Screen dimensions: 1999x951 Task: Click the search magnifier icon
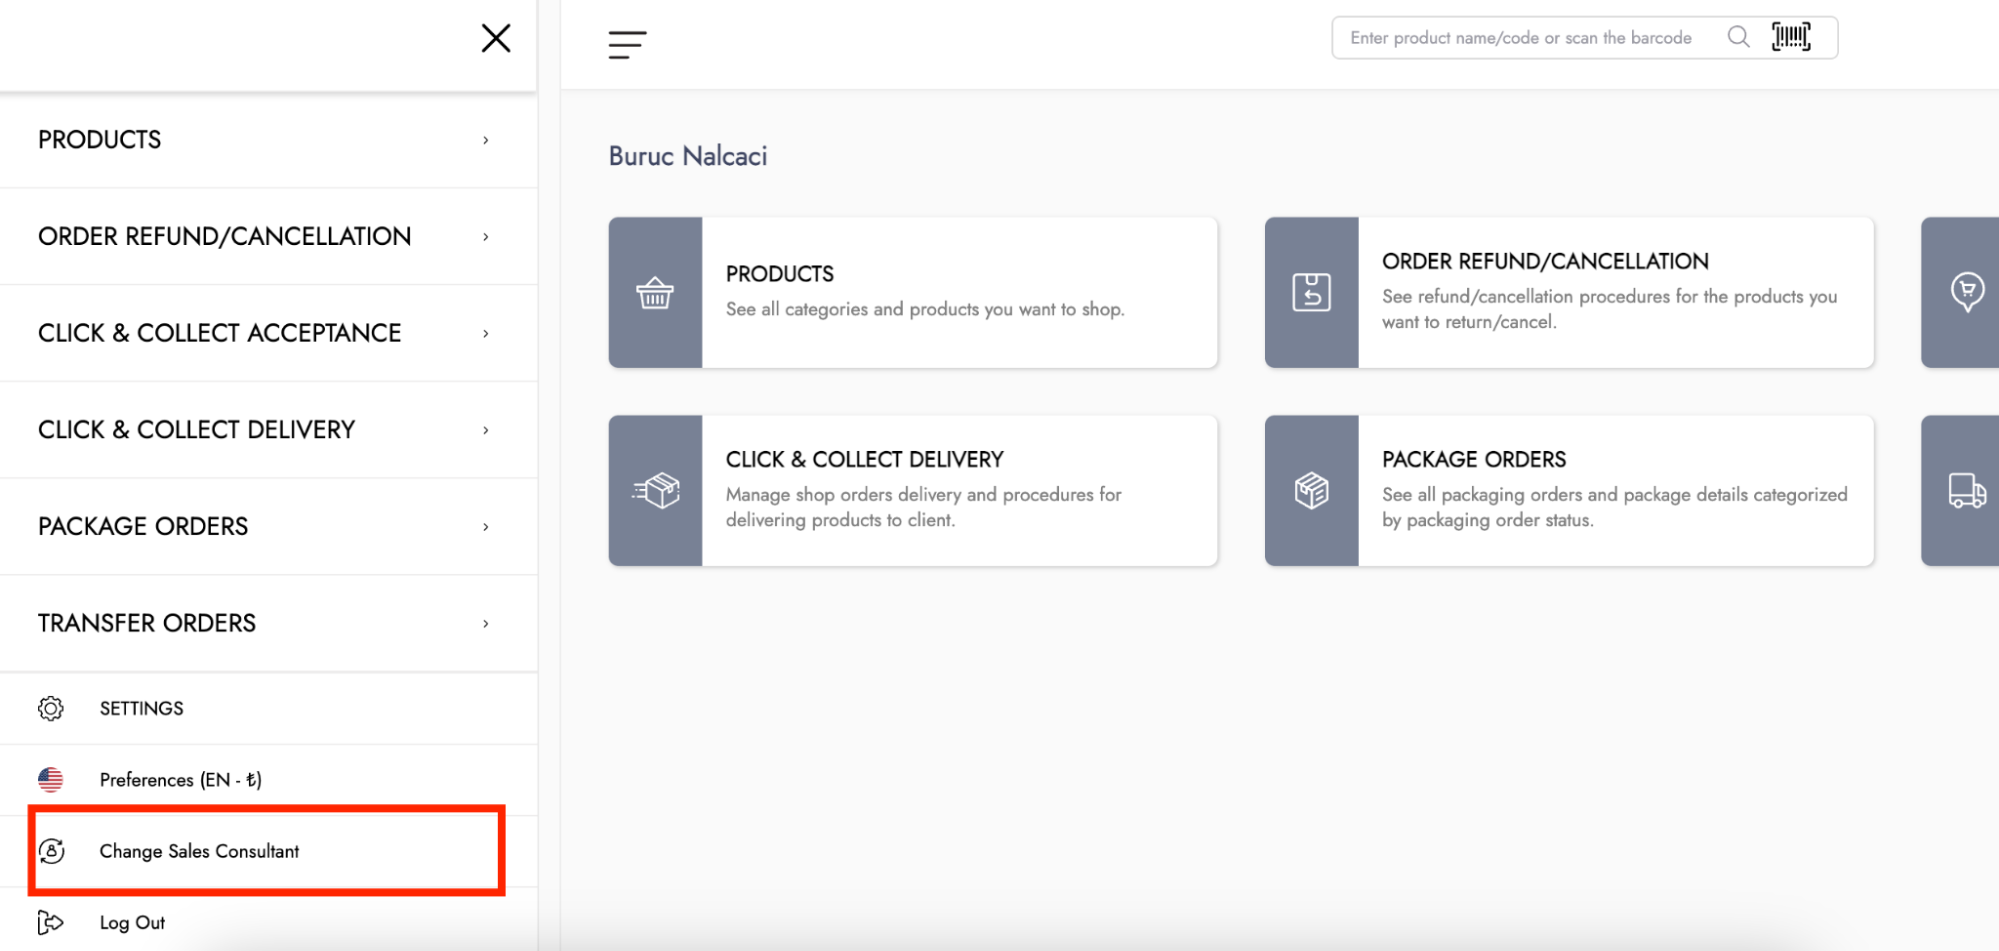1738,37
